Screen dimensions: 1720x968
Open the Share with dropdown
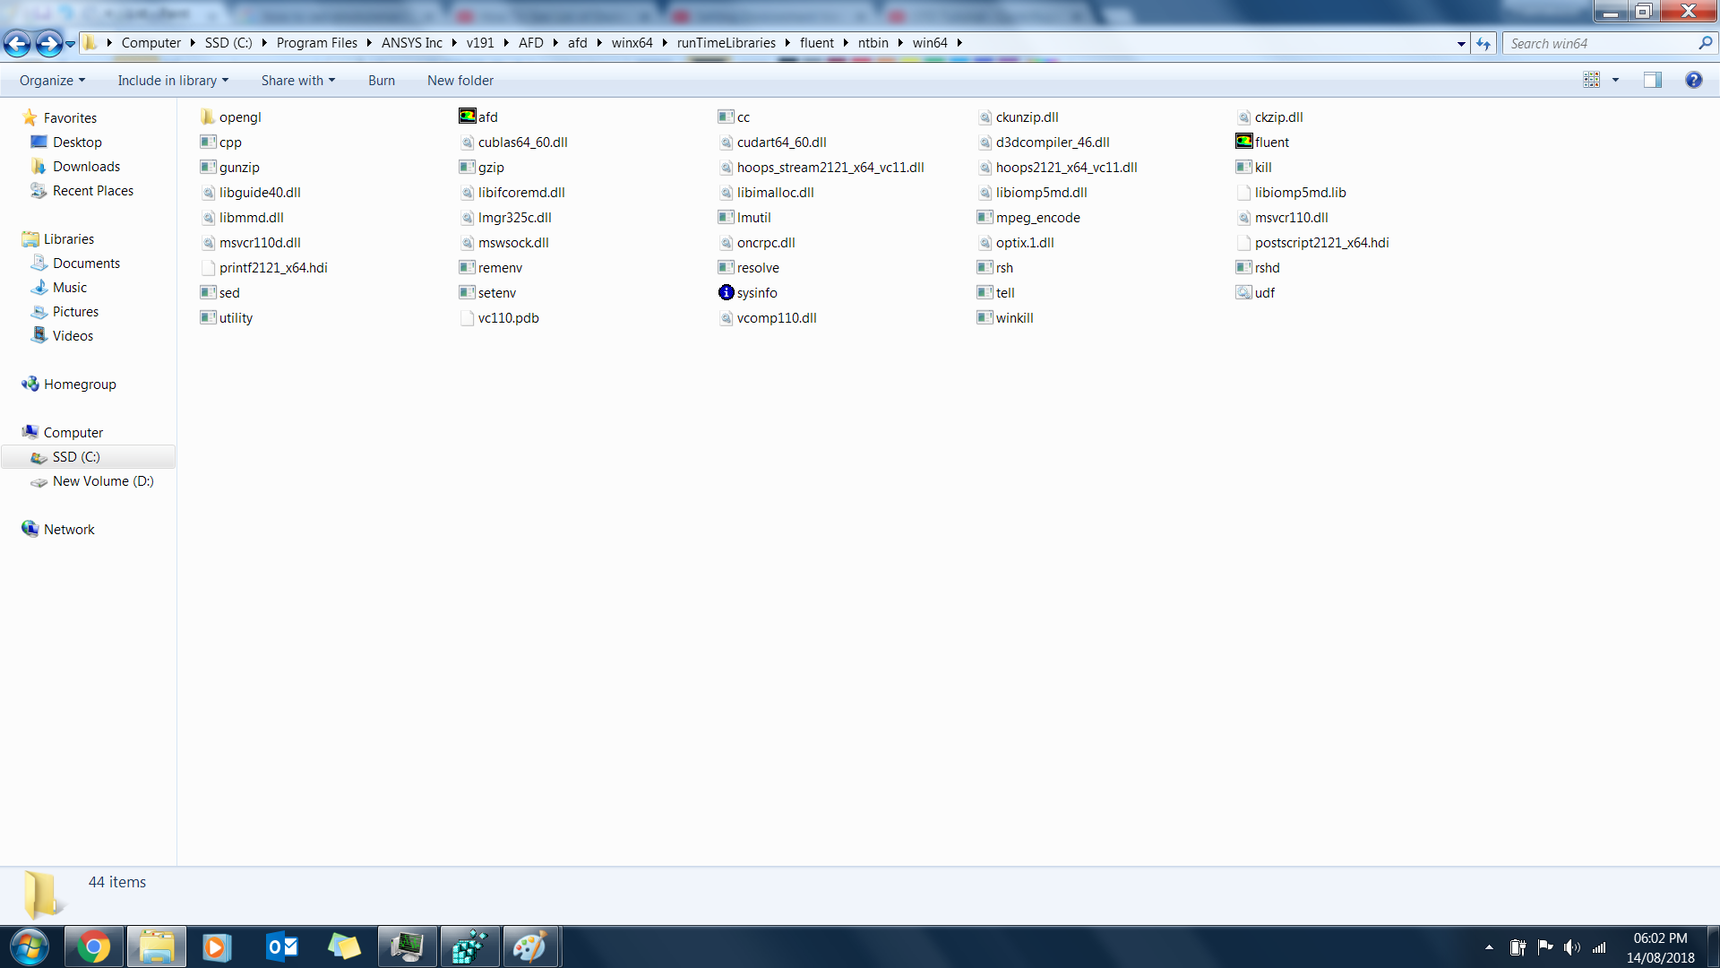pyautogui.click(x=298, y=80)
